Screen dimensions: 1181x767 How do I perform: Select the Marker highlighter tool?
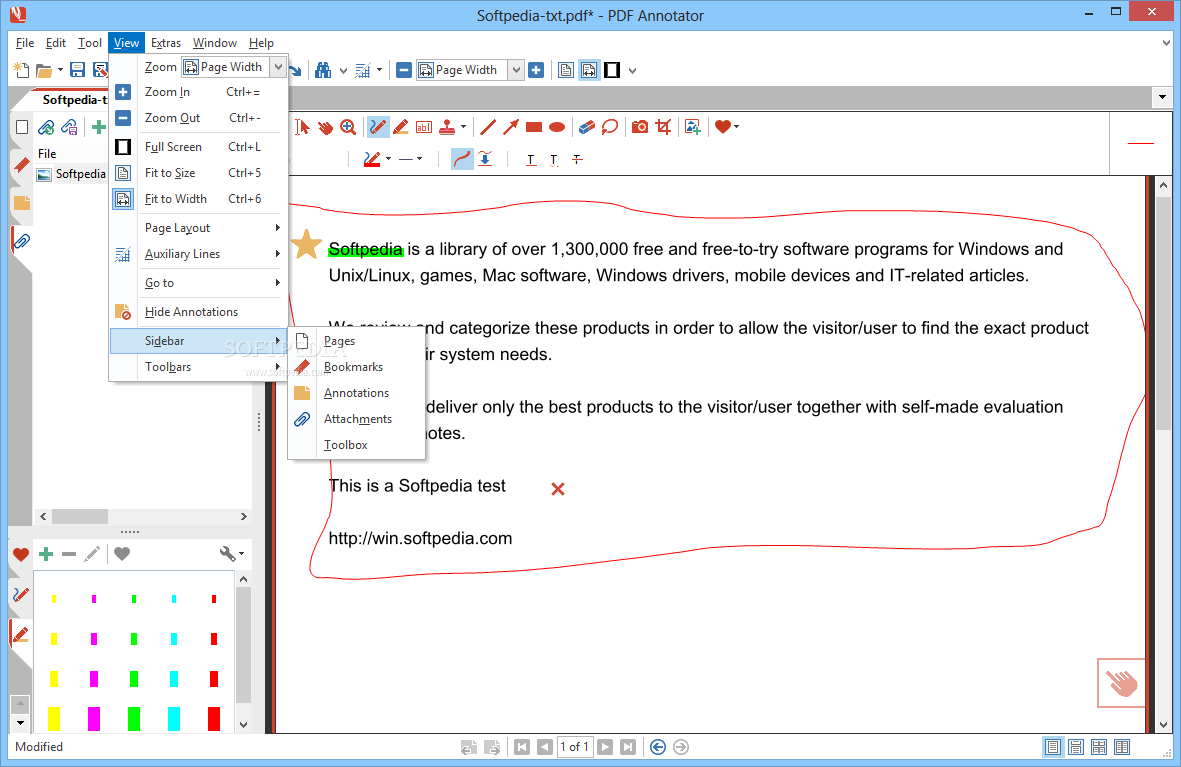pos(401,127)
